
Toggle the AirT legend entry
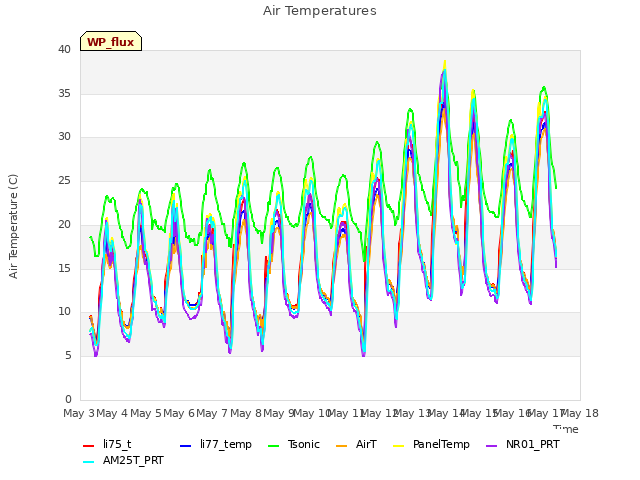pyautogui.click(x=356, y=444)
